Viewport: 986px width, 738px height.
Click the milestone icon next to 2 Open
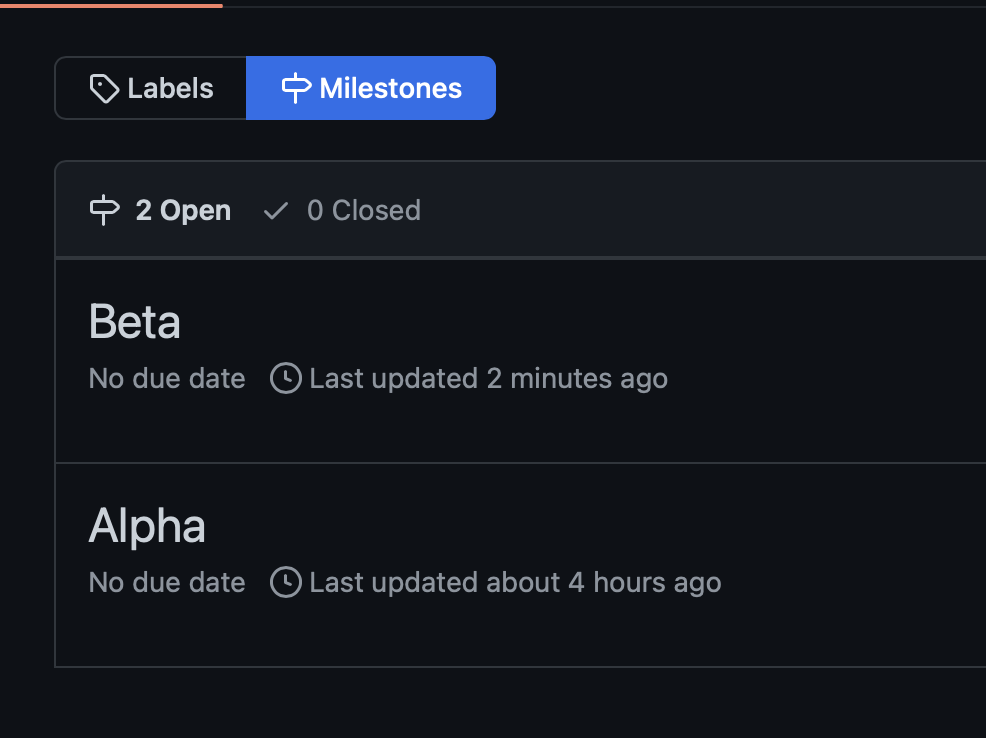104,210
